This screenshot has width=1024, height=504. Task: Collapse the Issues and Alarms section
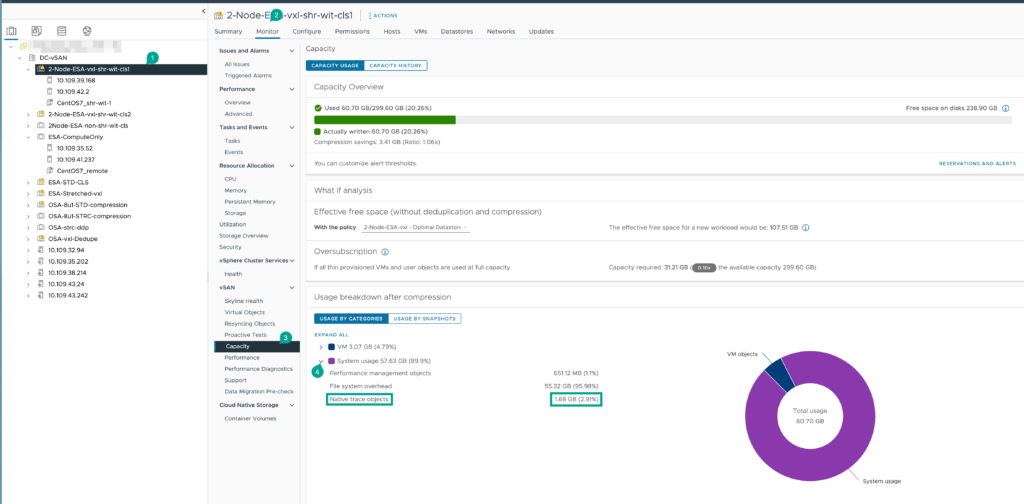[x=292, y=50]
